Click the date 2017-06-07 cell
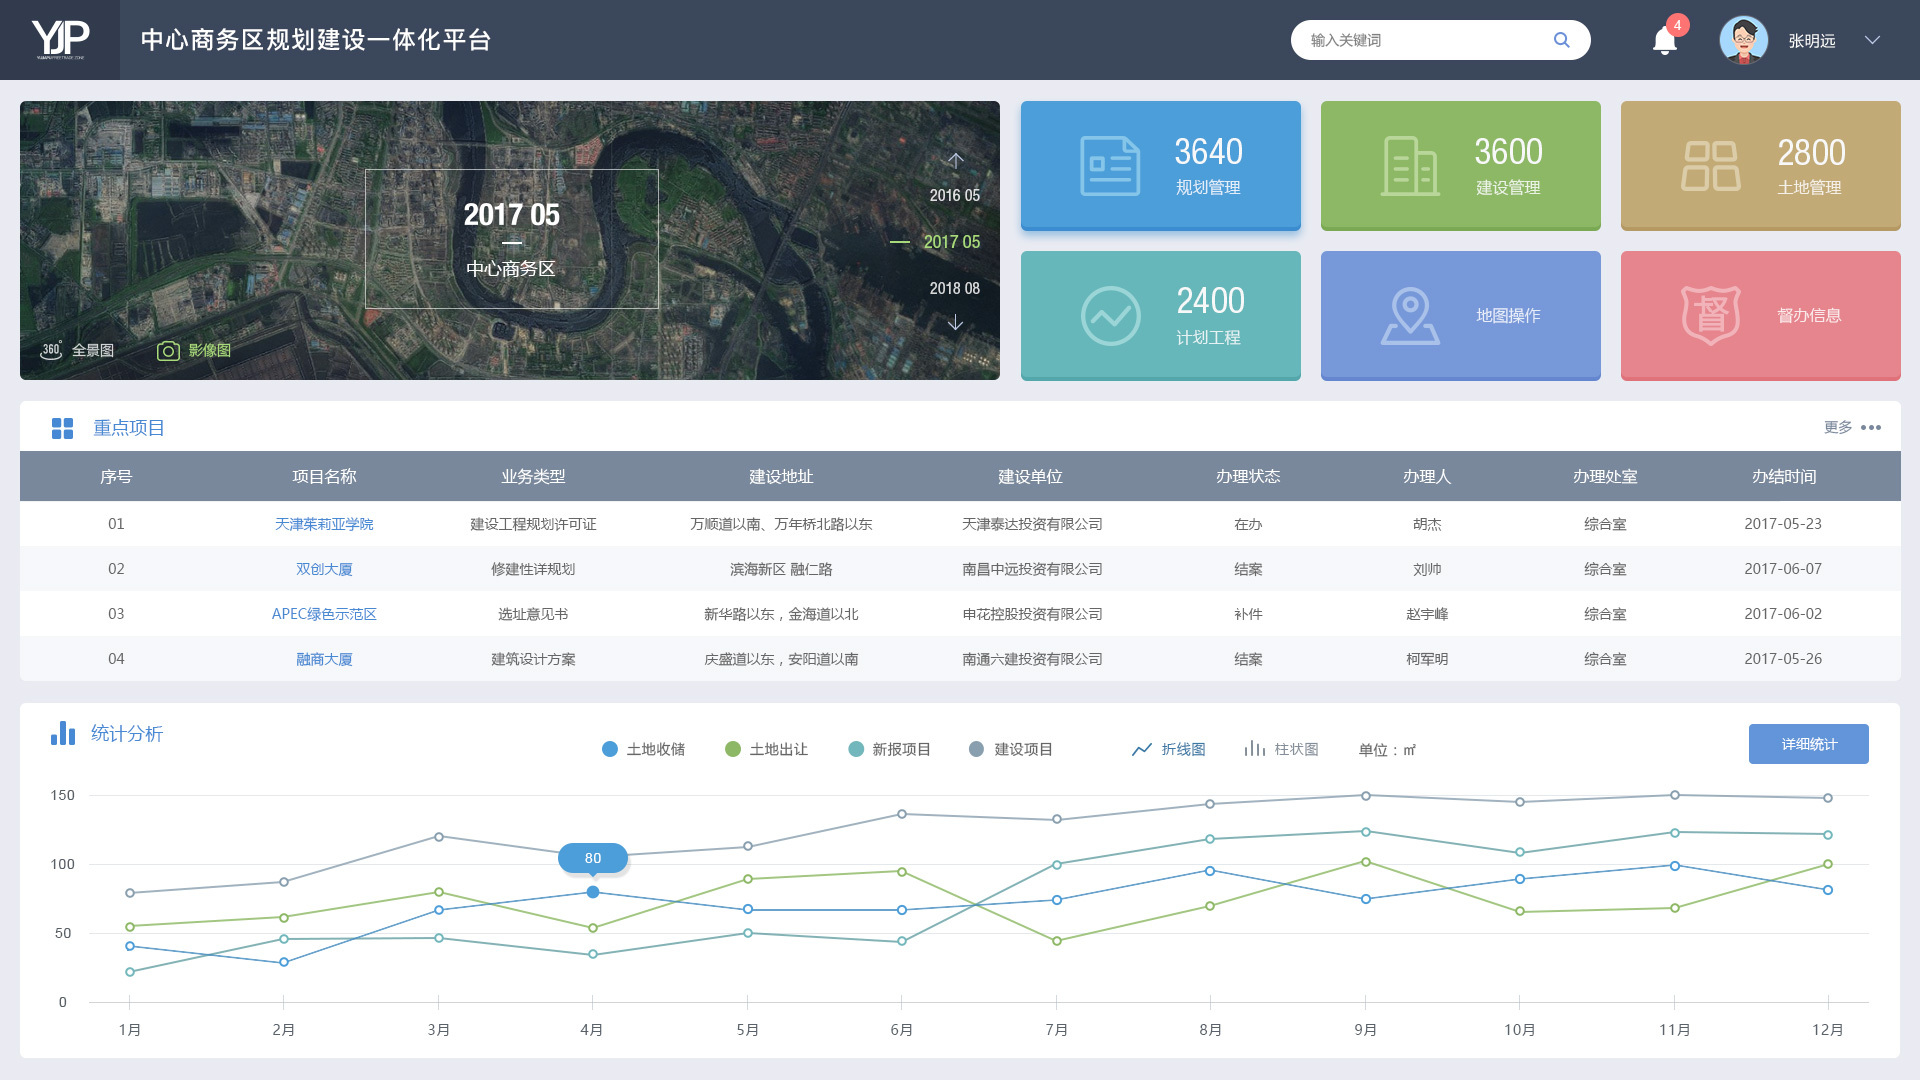Screen dimensions: 1920x1080 tap(1783, 569)
